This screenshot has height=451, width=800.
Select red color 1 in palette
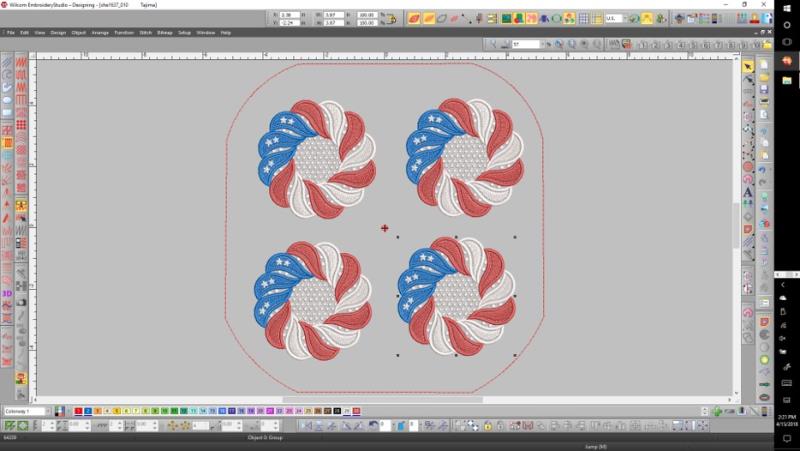point(78,411)
